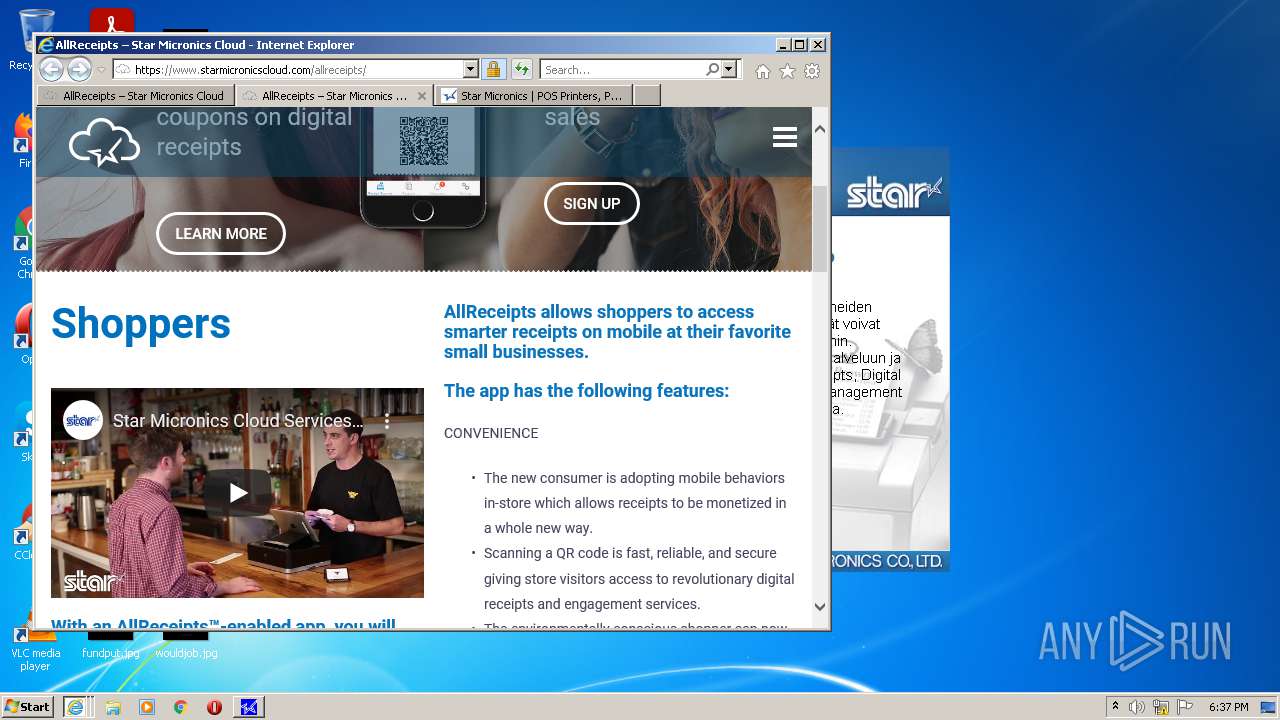This screenshot has height=720, width=1280.
Task: Play the Star Micronics Cloud Services video
Action: (238, 493)
